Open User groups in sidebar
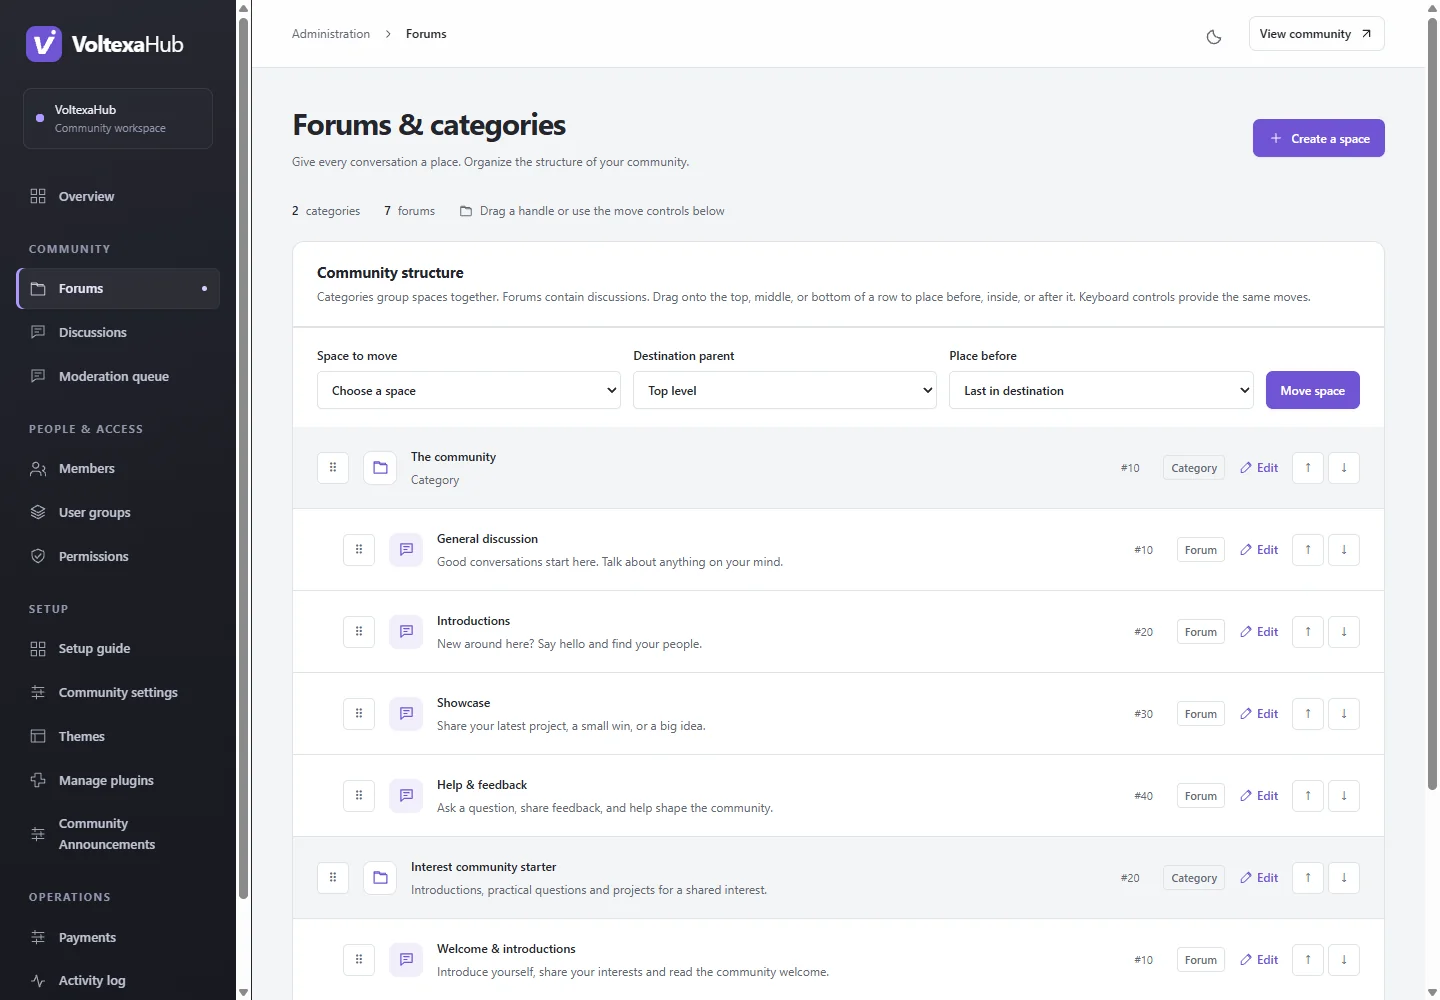This screenshot has height=1000, width=1440. [x=118, y=513]
